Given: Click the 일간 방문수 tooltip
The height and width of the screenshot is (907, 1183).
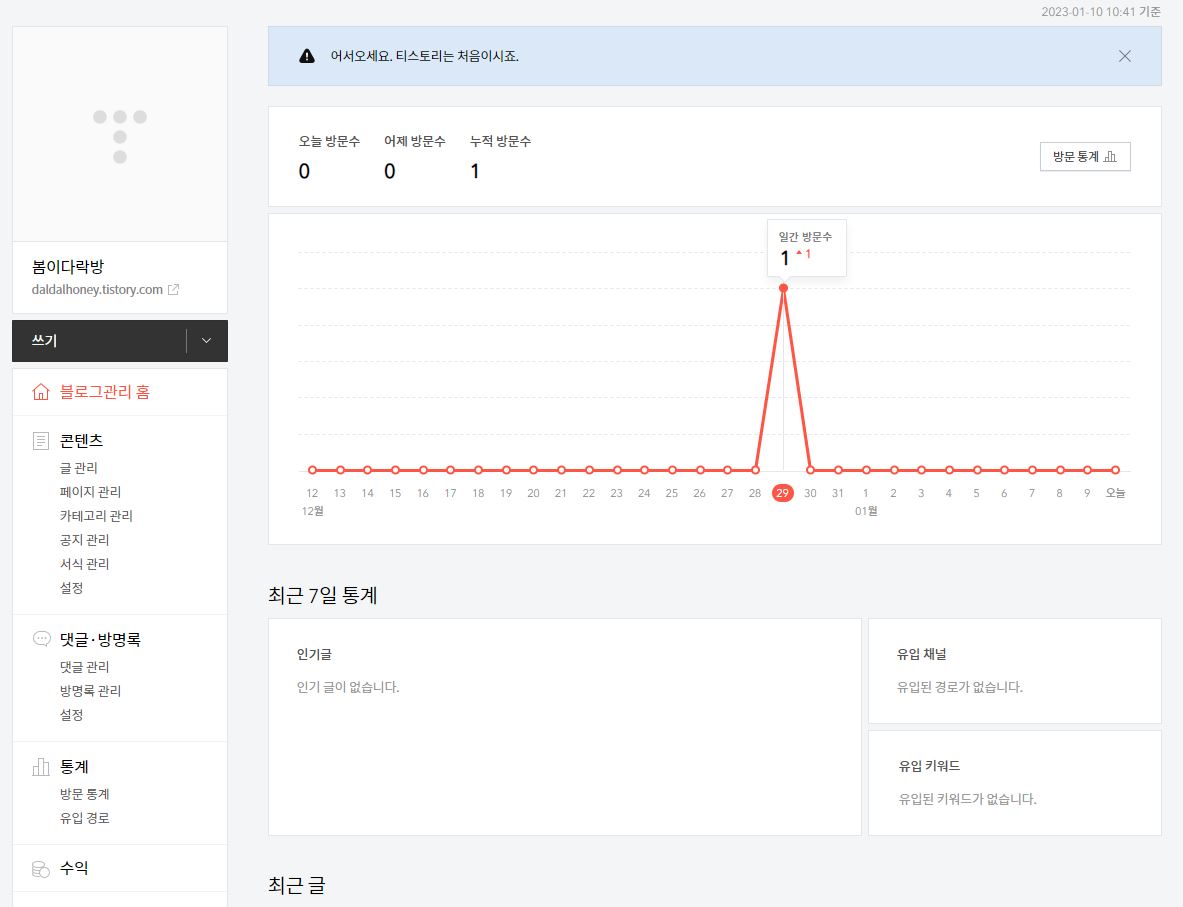Looking at the screenshot, I should (x=807, y=248).
